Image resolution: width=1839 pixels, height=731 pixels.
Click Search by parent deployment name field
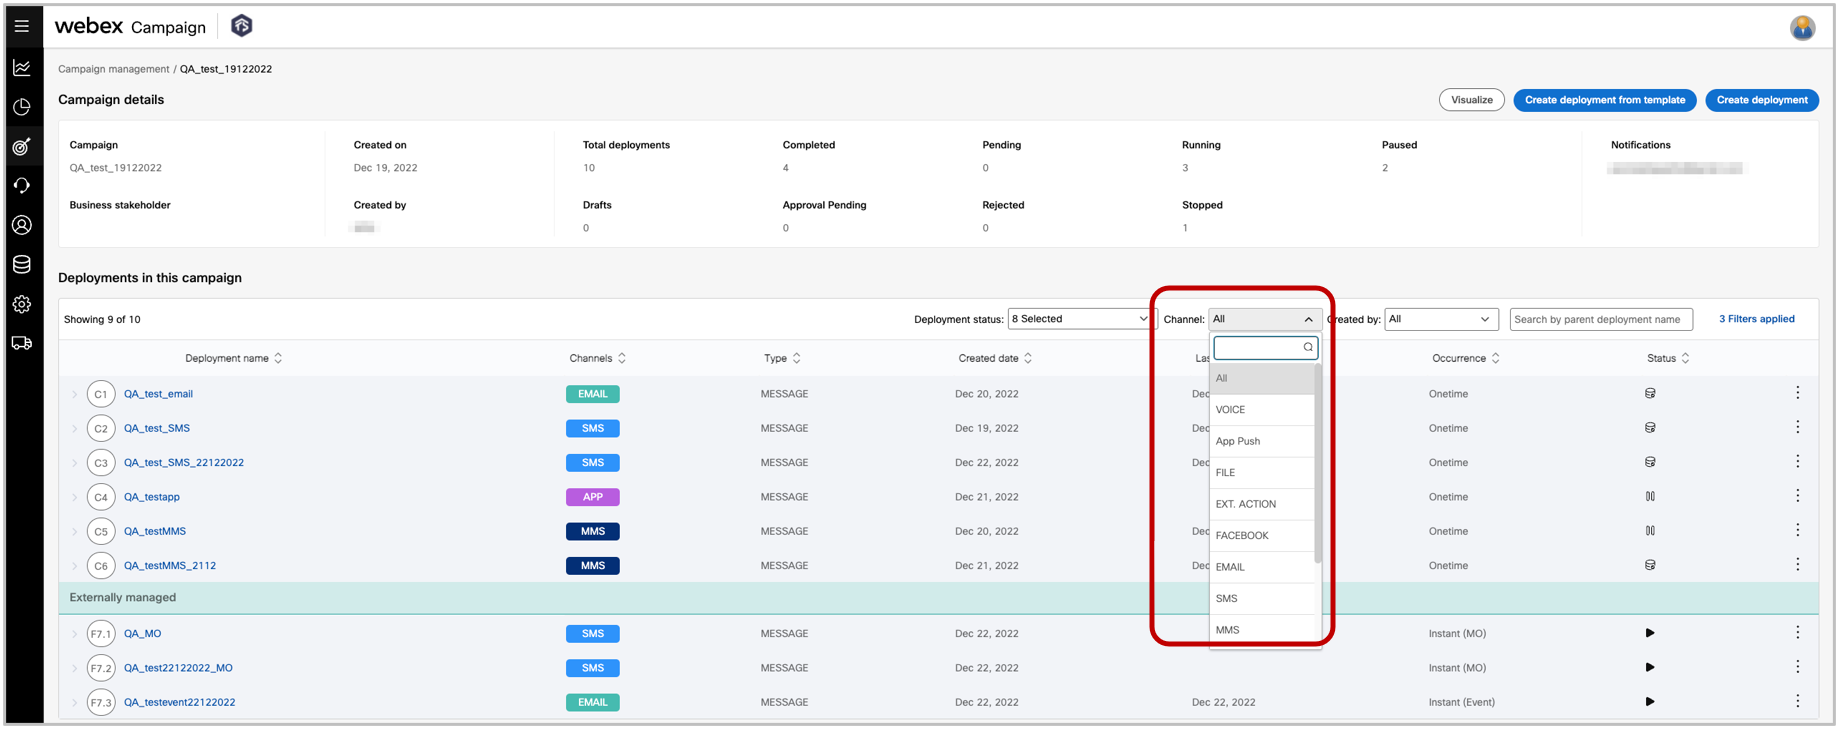click(1601, 319)
